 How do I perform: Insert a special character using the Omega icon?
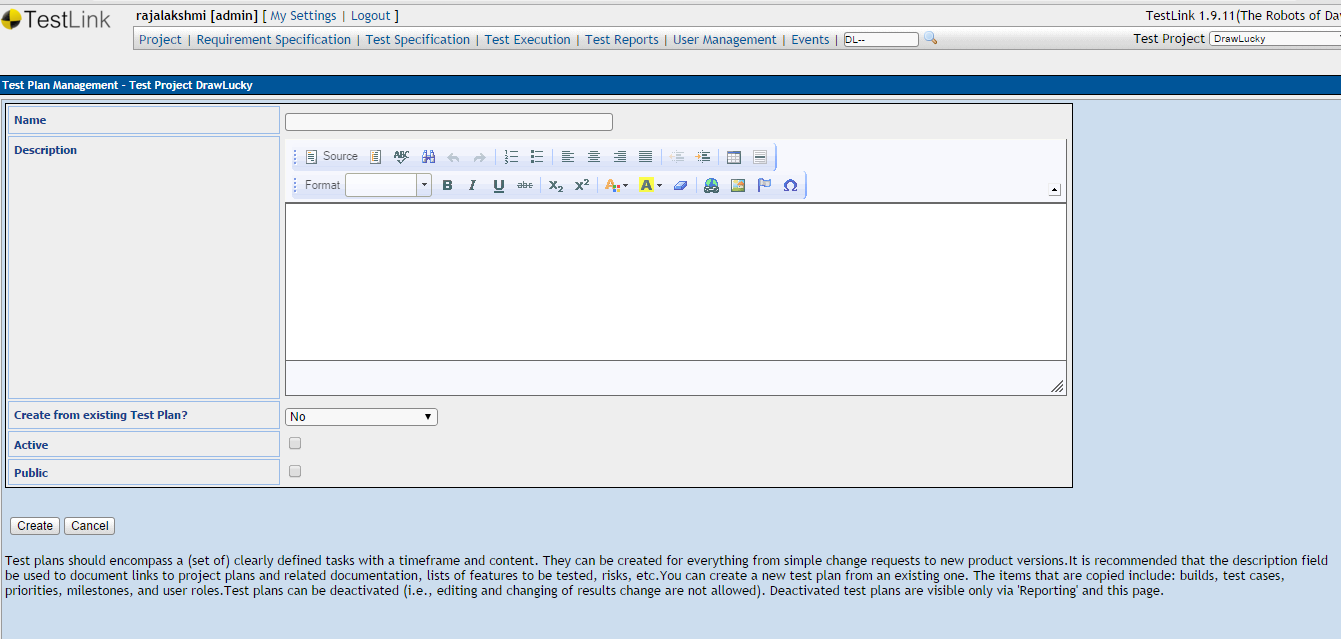pyautogui.click(x=790, y=185)
